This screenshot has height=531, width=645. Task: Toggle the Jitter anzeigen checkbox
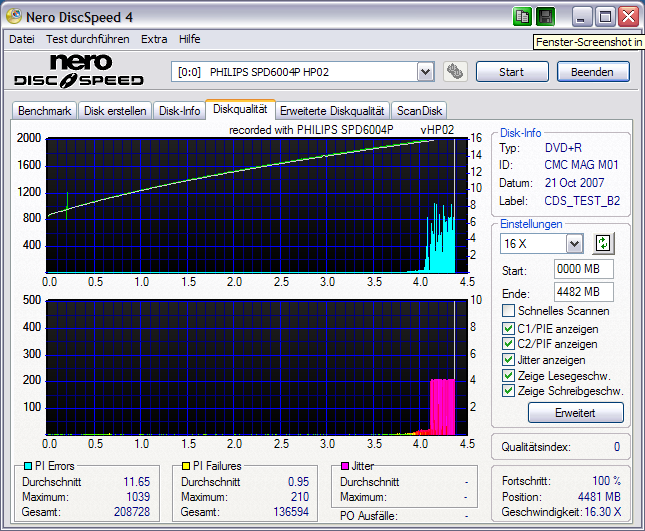point(508,359)
